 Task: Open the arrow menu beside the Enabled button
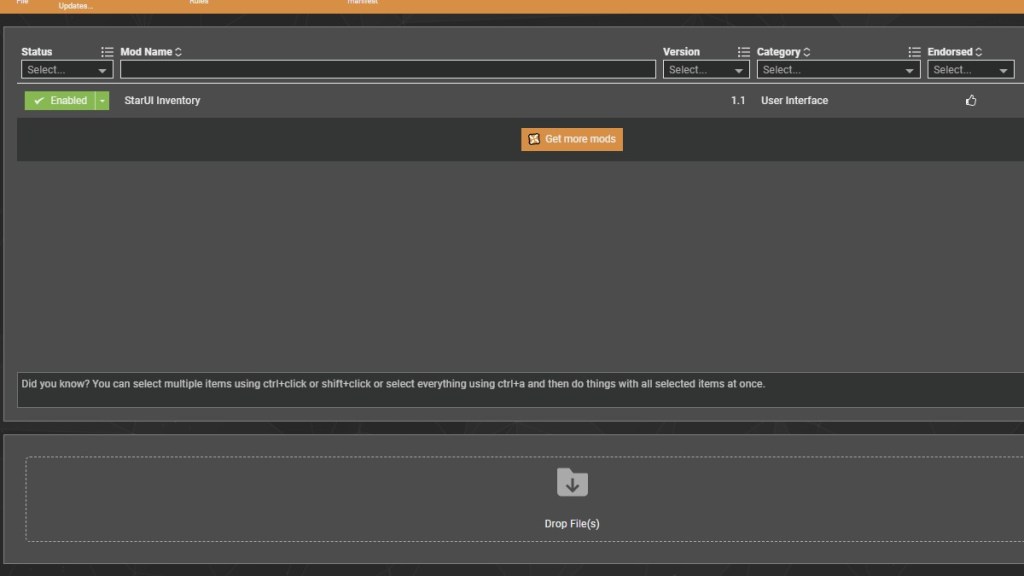tap(102, 100)
